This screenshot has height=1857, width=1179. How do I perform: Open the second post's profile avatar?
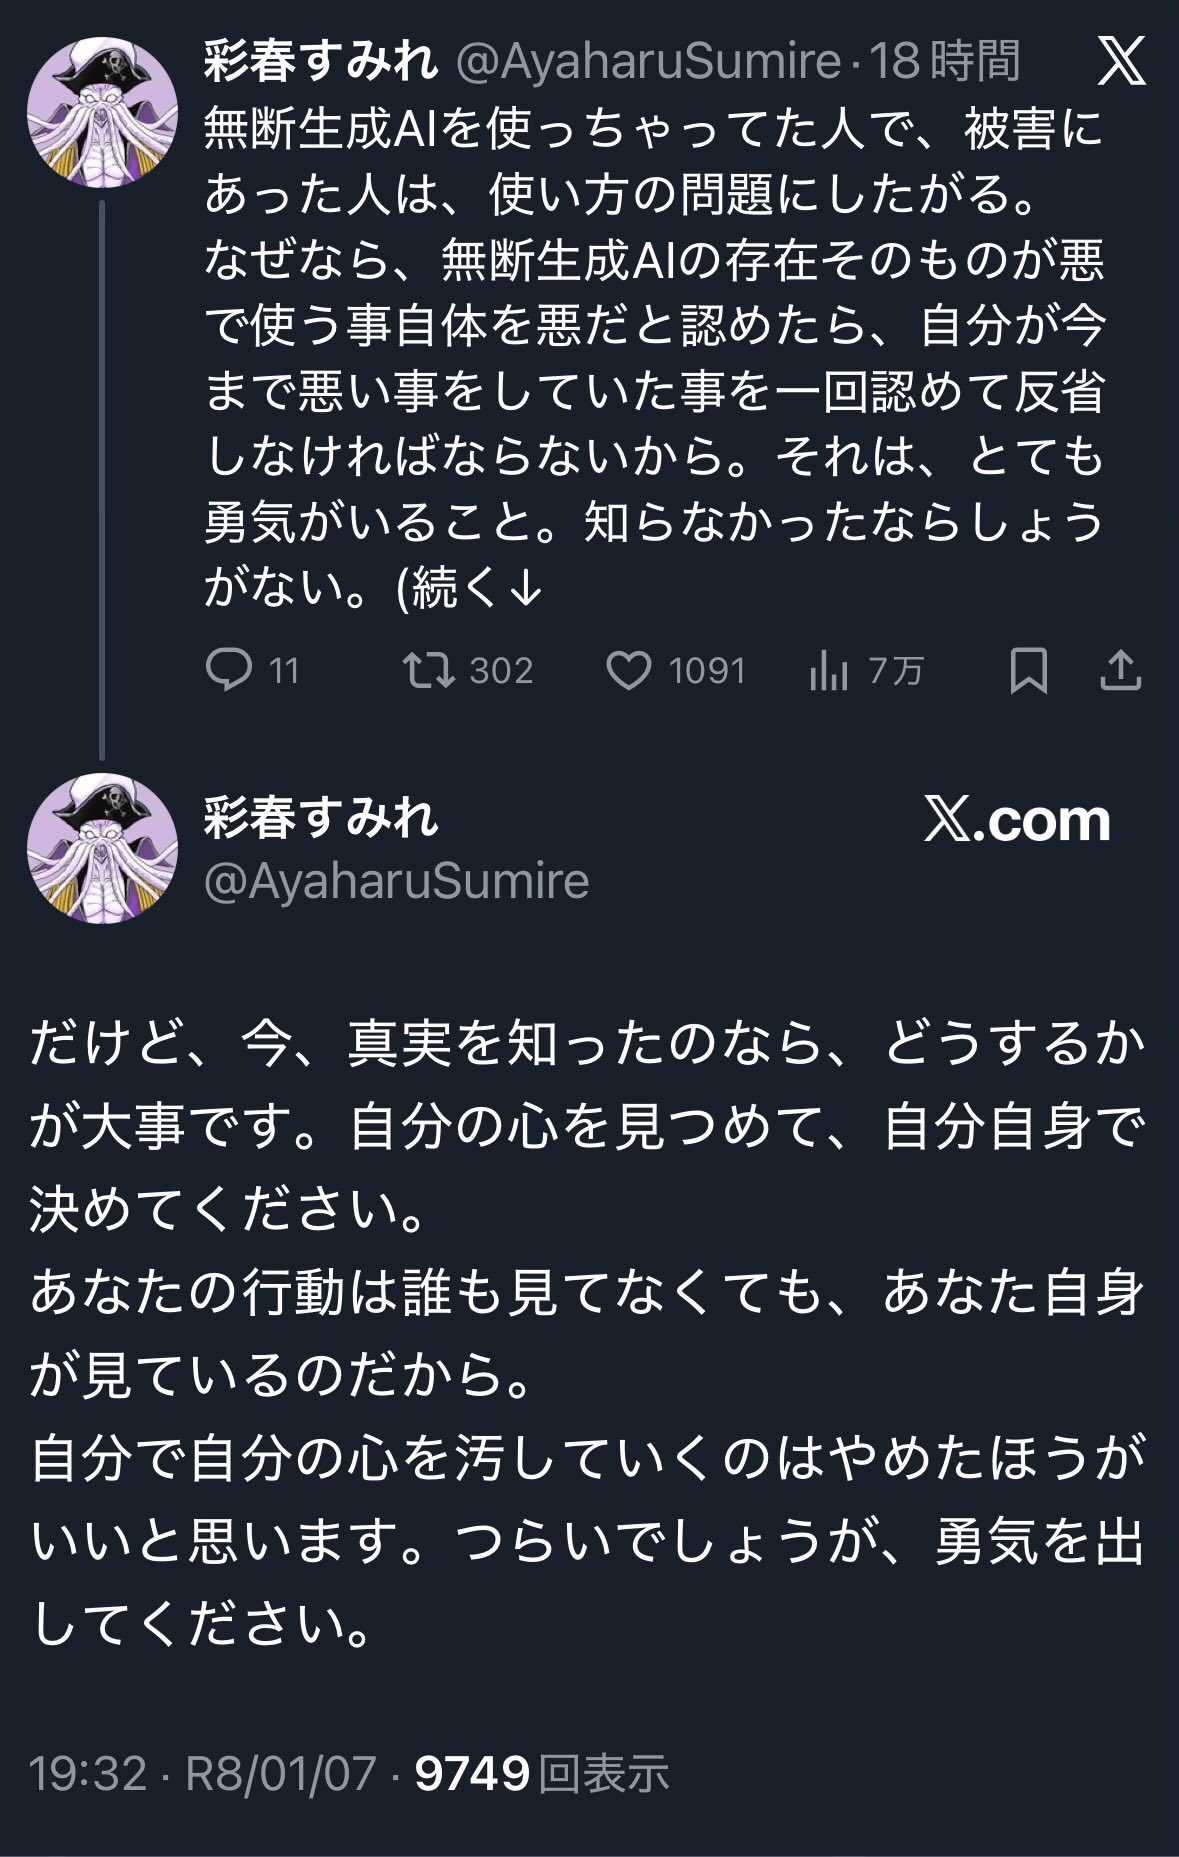point(102,848)
